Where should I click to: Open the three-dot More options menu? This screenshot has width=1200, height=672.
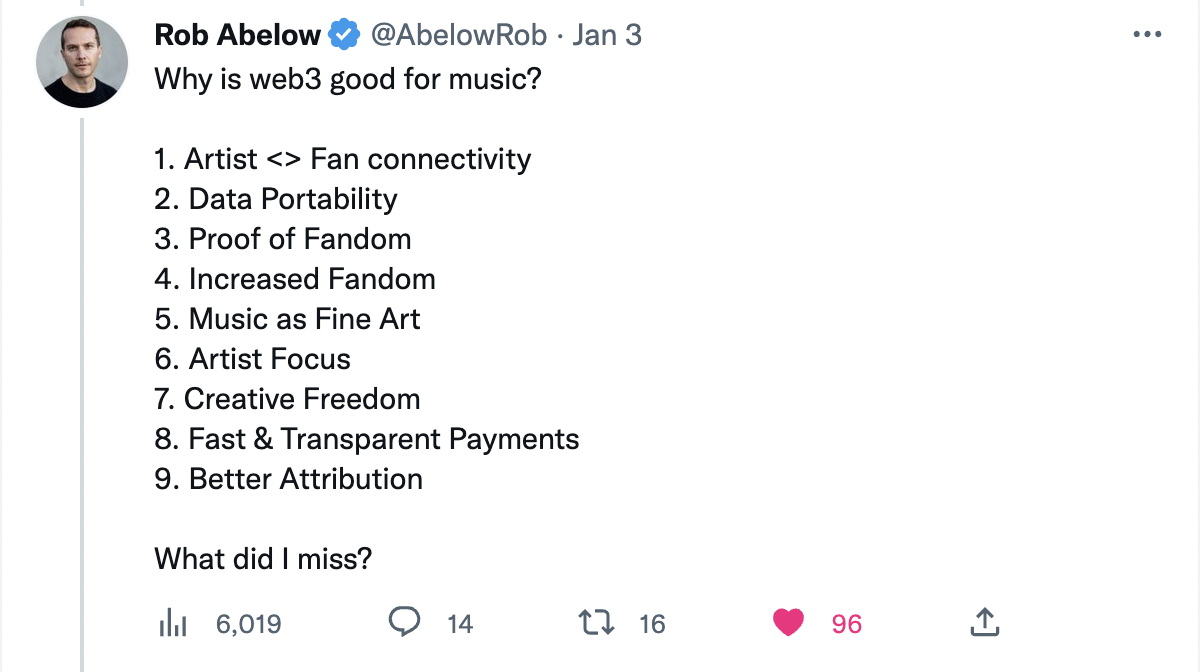[1146, 35]
